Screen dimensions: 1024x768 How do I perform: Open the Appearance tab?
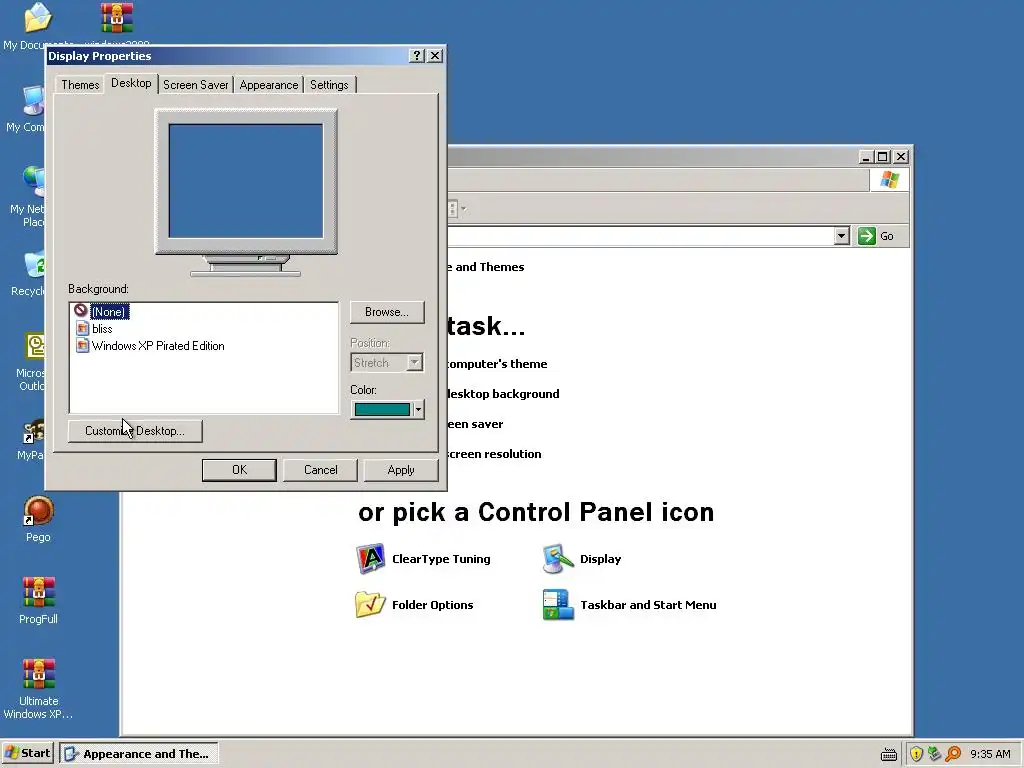(x=268, y=85)
